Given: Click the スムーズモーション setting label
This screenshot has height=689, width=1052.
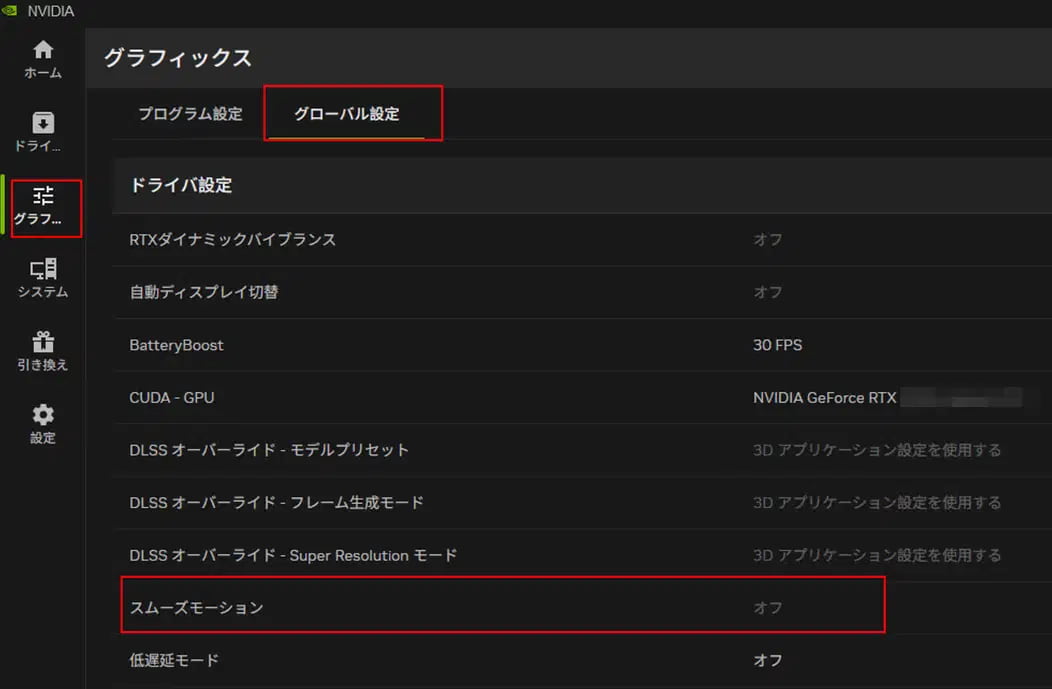Looking at the screenshot, I should pos(197,608).
